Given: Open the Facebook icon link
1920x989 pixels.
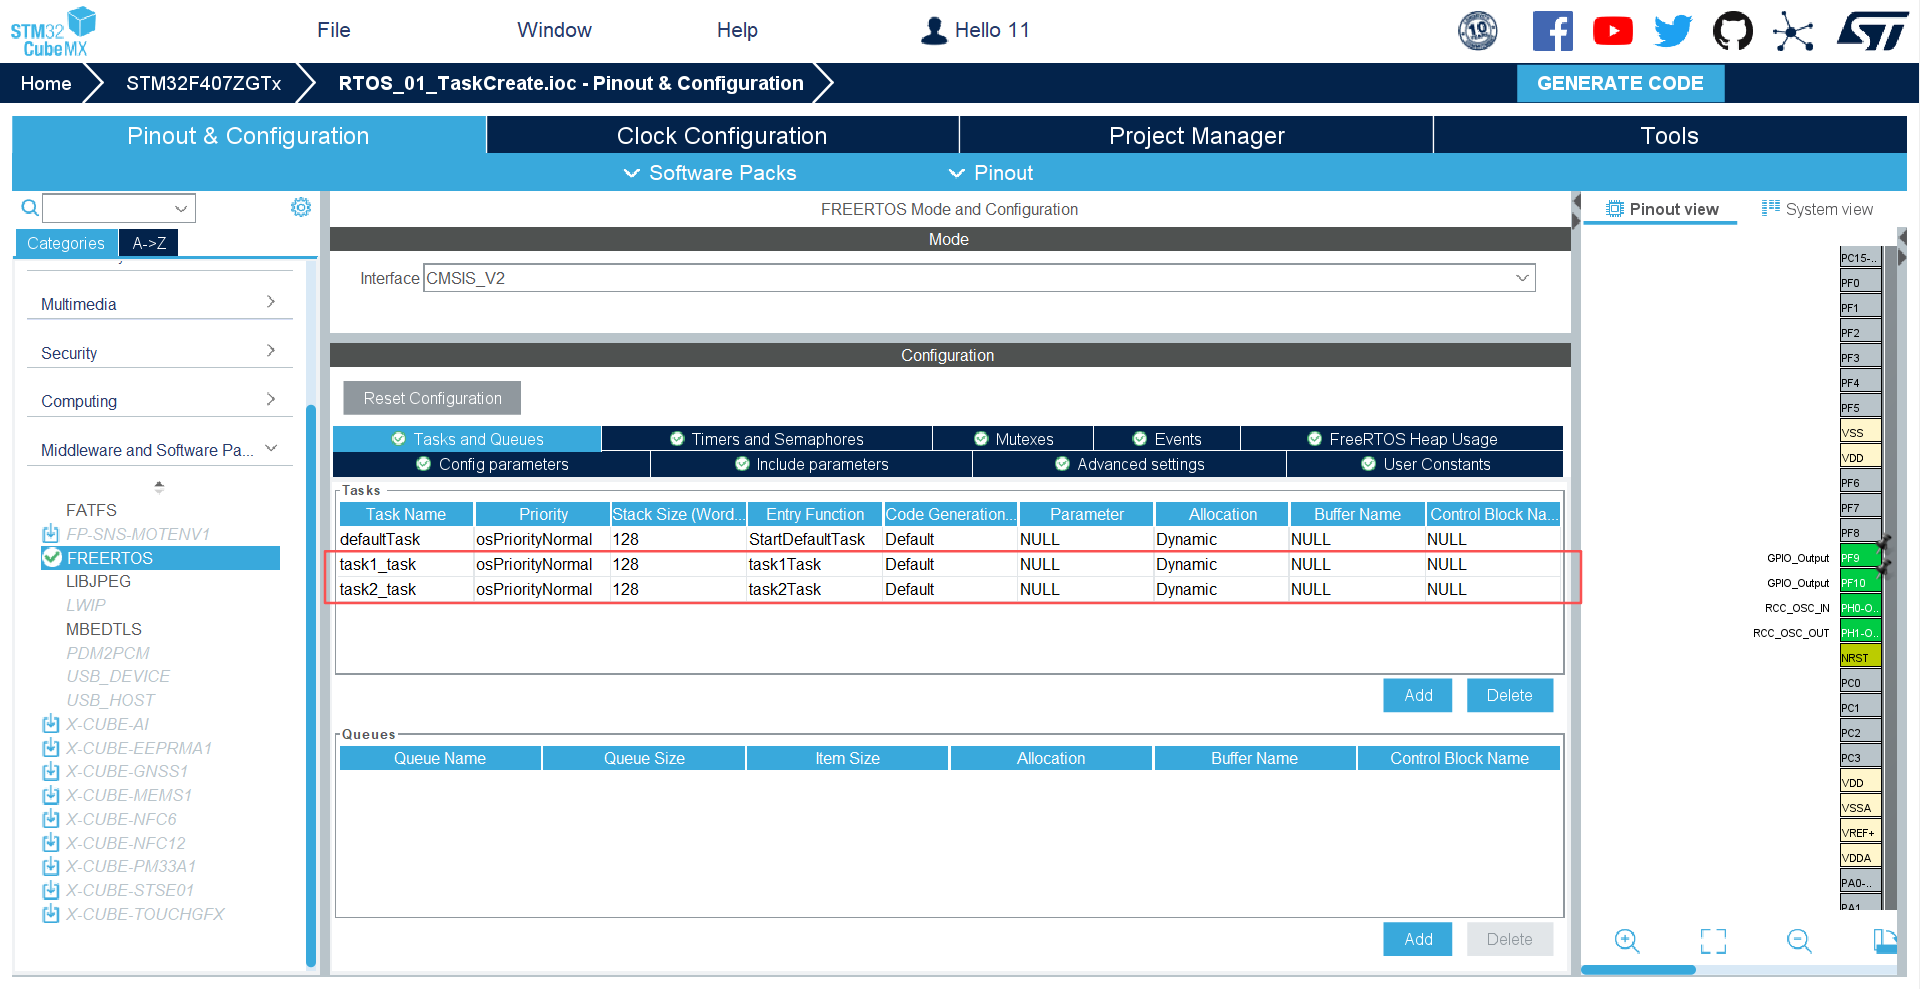Looking at the screenshot, I should (x=1552, y=31).
